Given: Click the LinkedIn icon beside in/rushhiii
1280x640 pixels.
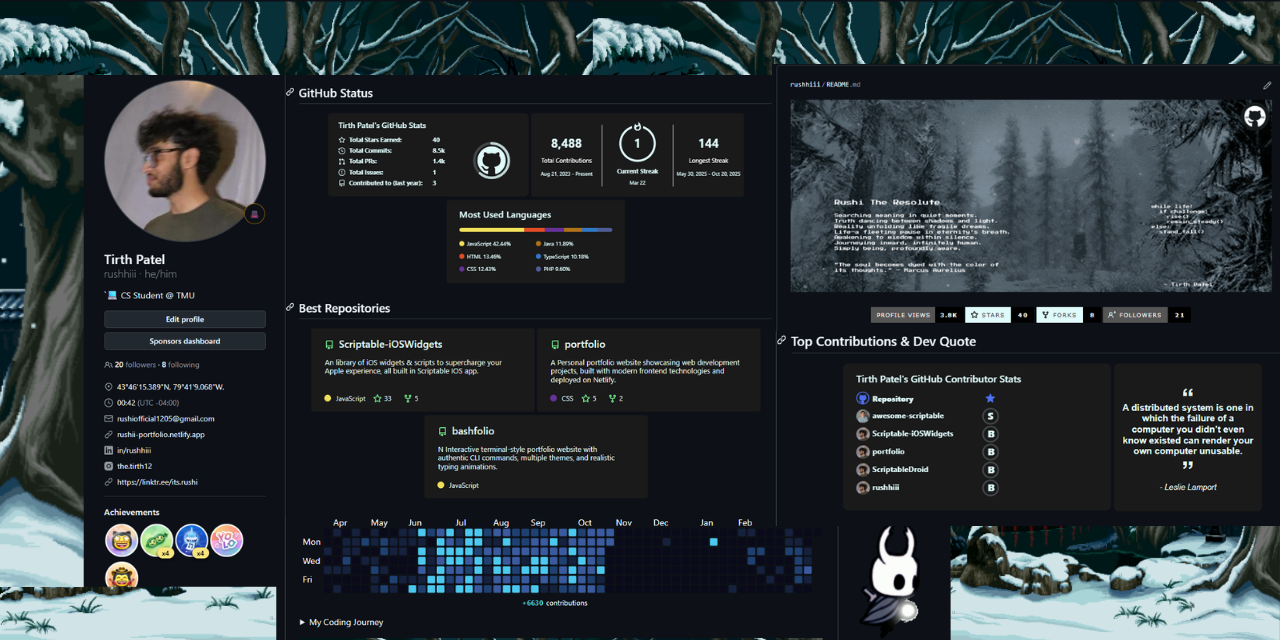Looking at the screenshot, I should tap(109, 450).
